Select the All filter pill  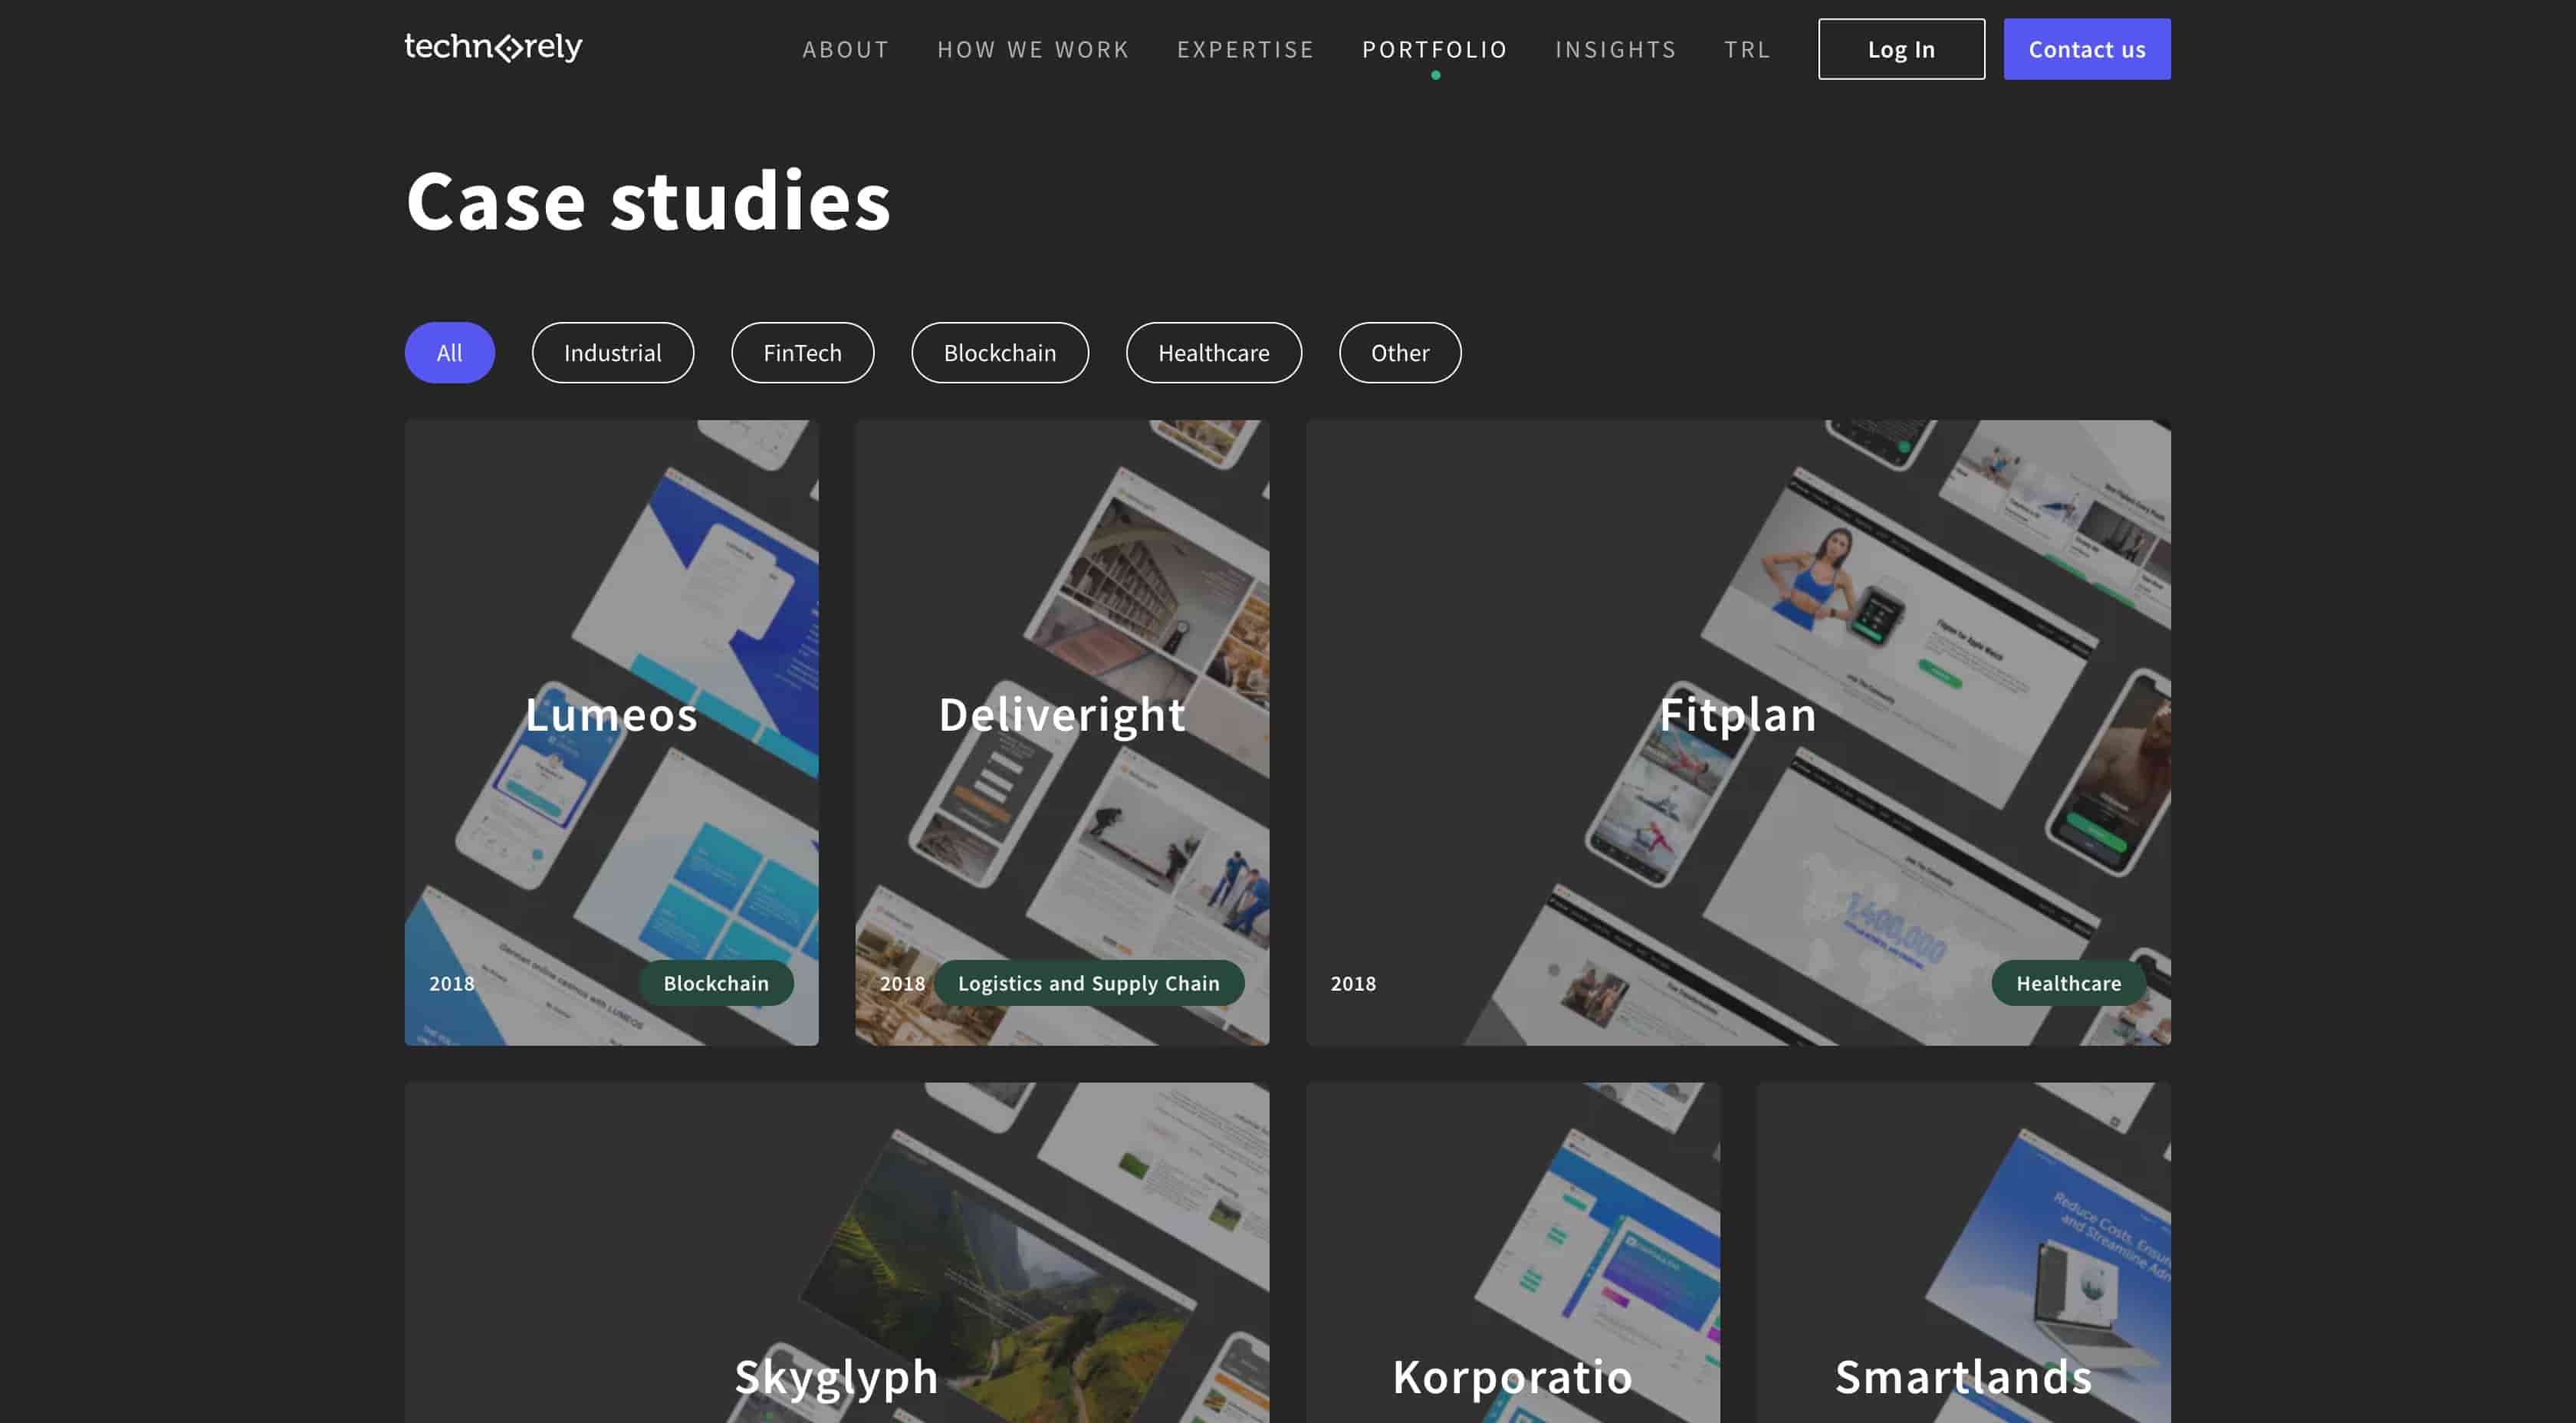pos(449,353)
